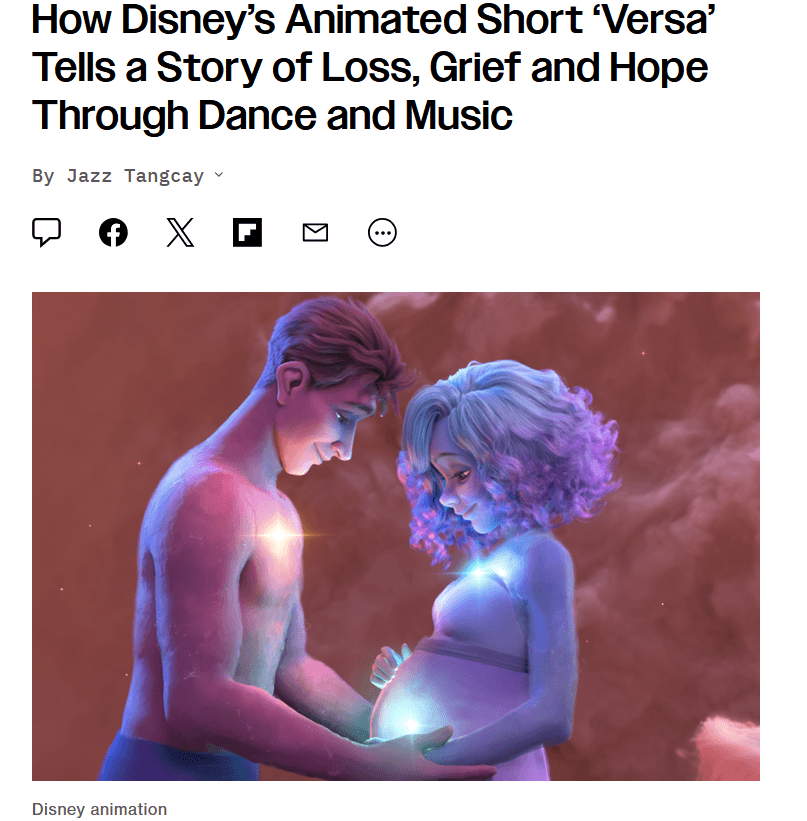Open more sharing options ellipsis icon
Screen dimensions: 807x821
coord(382,232)
